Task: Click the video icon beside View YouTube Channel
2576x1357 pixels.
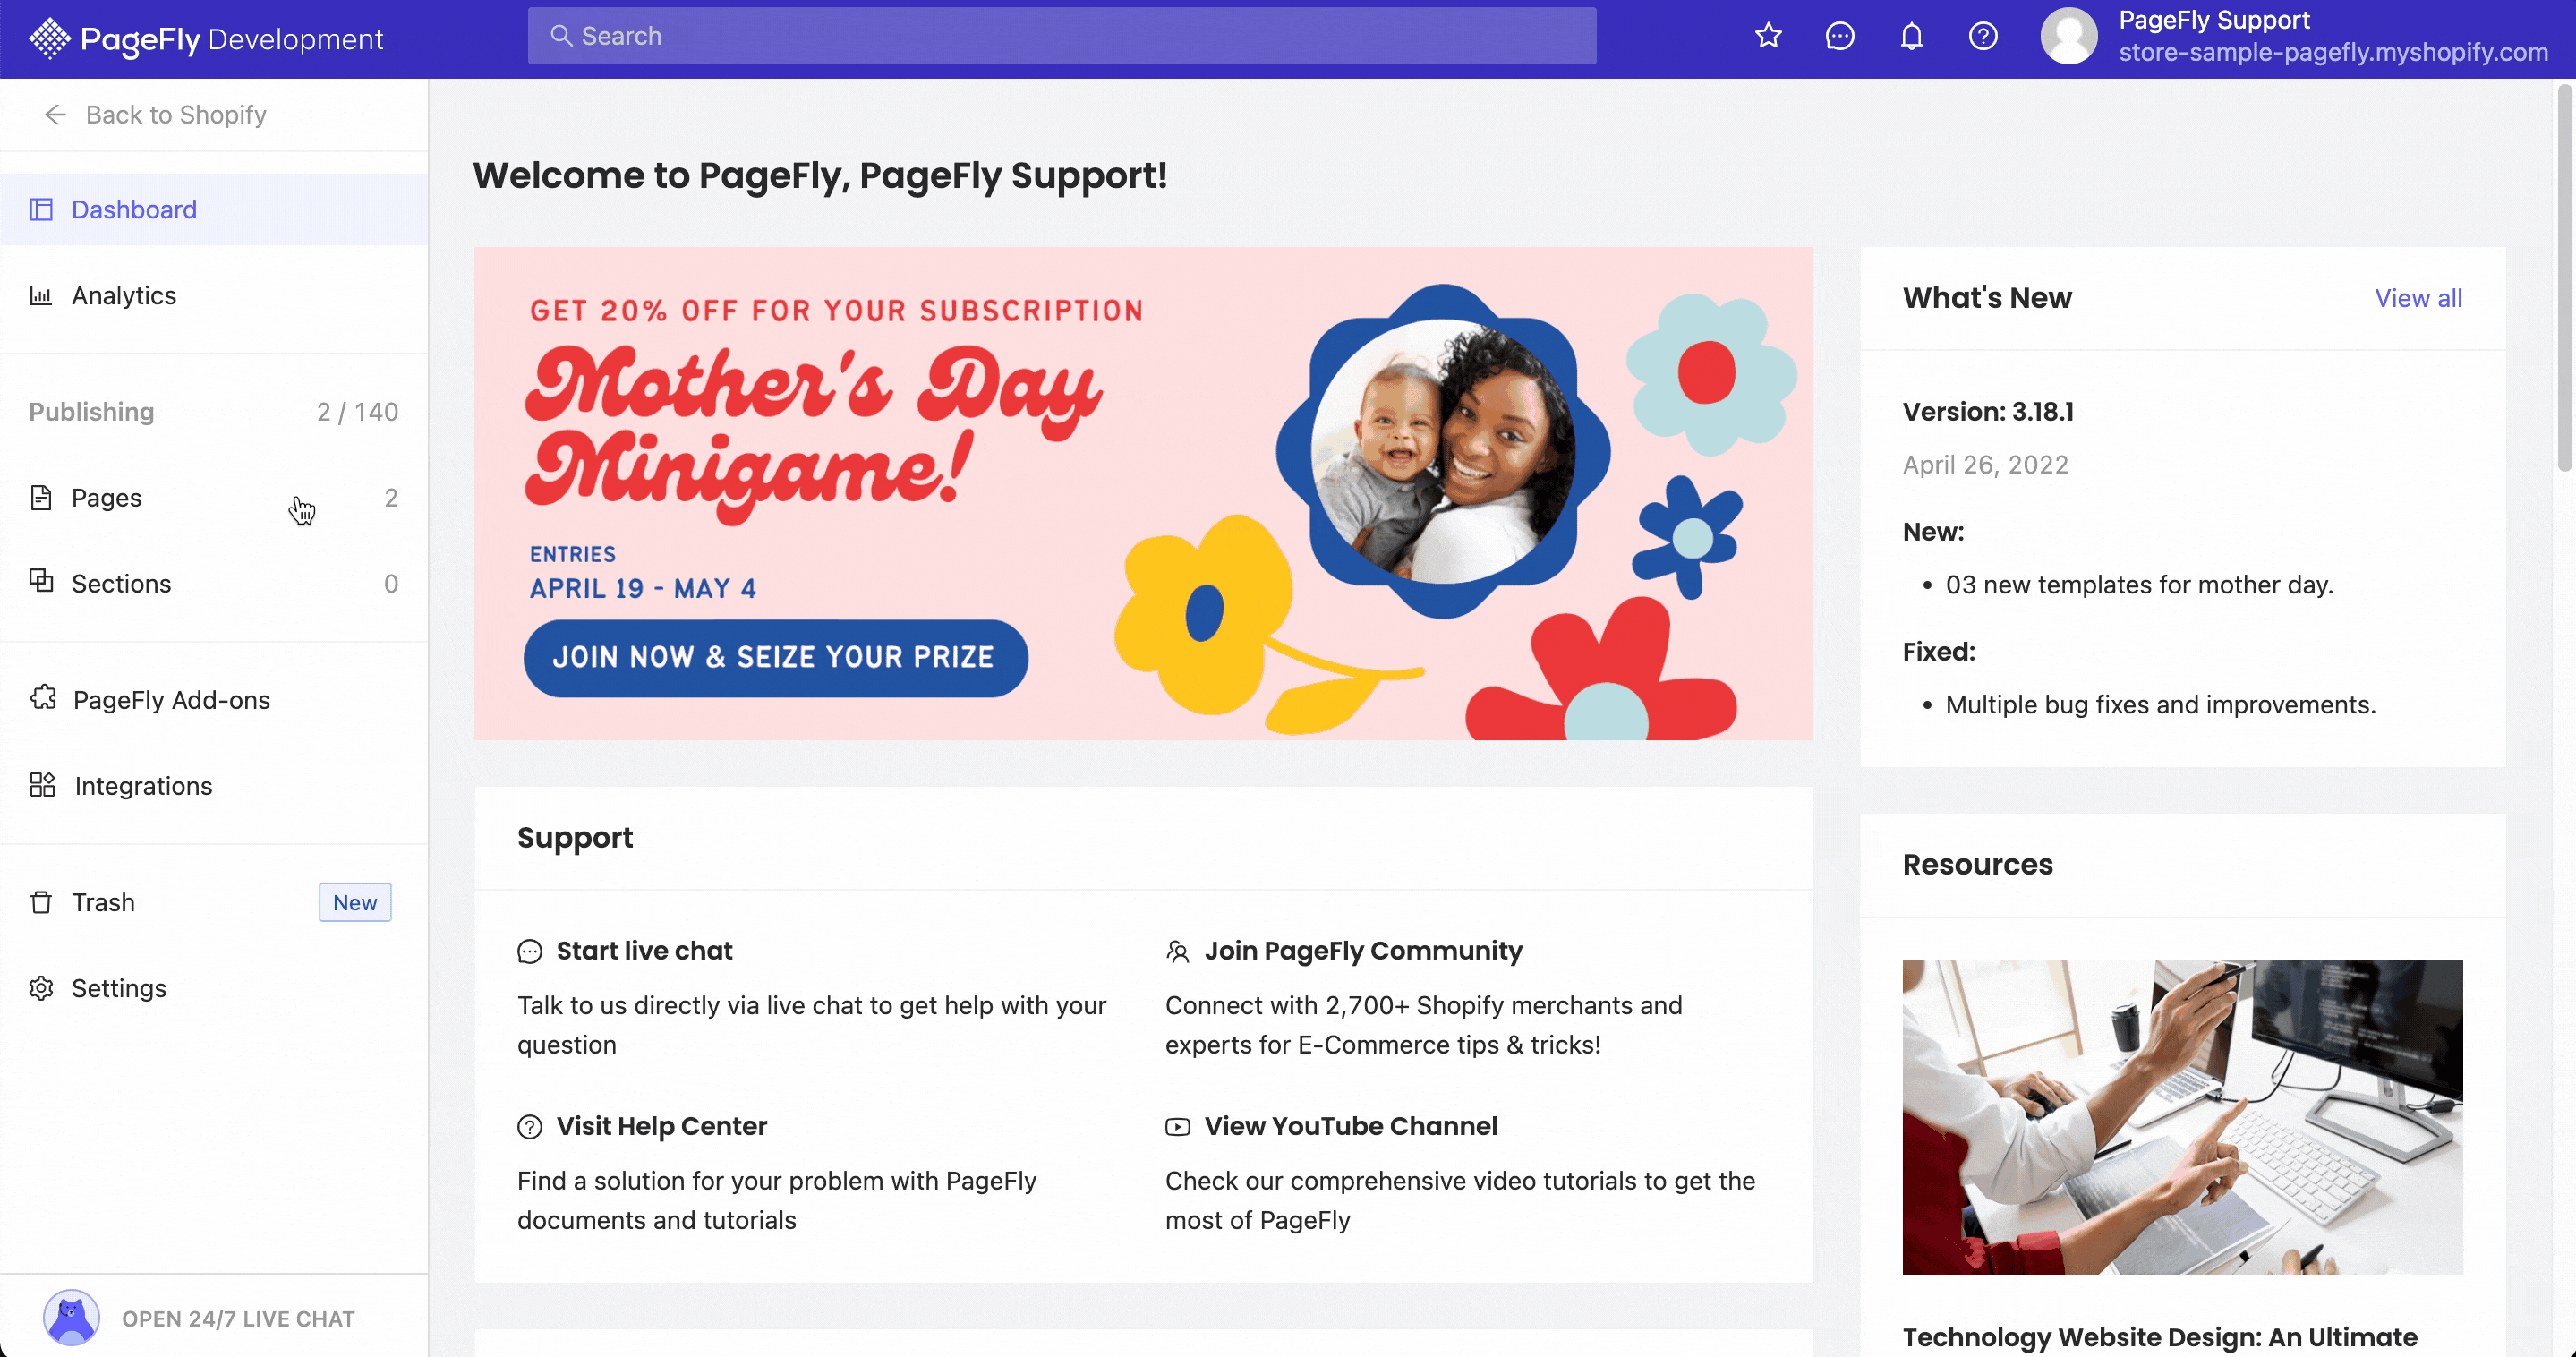Action: point(1177,1127)
